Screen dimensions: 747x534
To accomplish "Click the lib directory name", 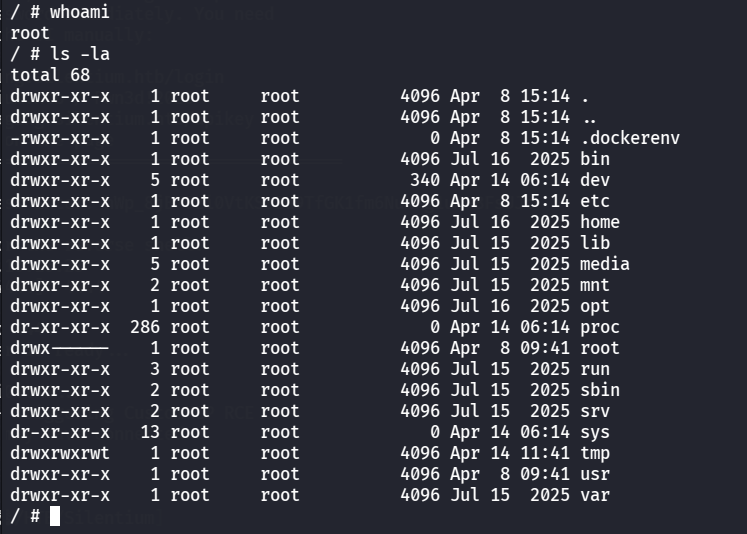I will 595,243.
